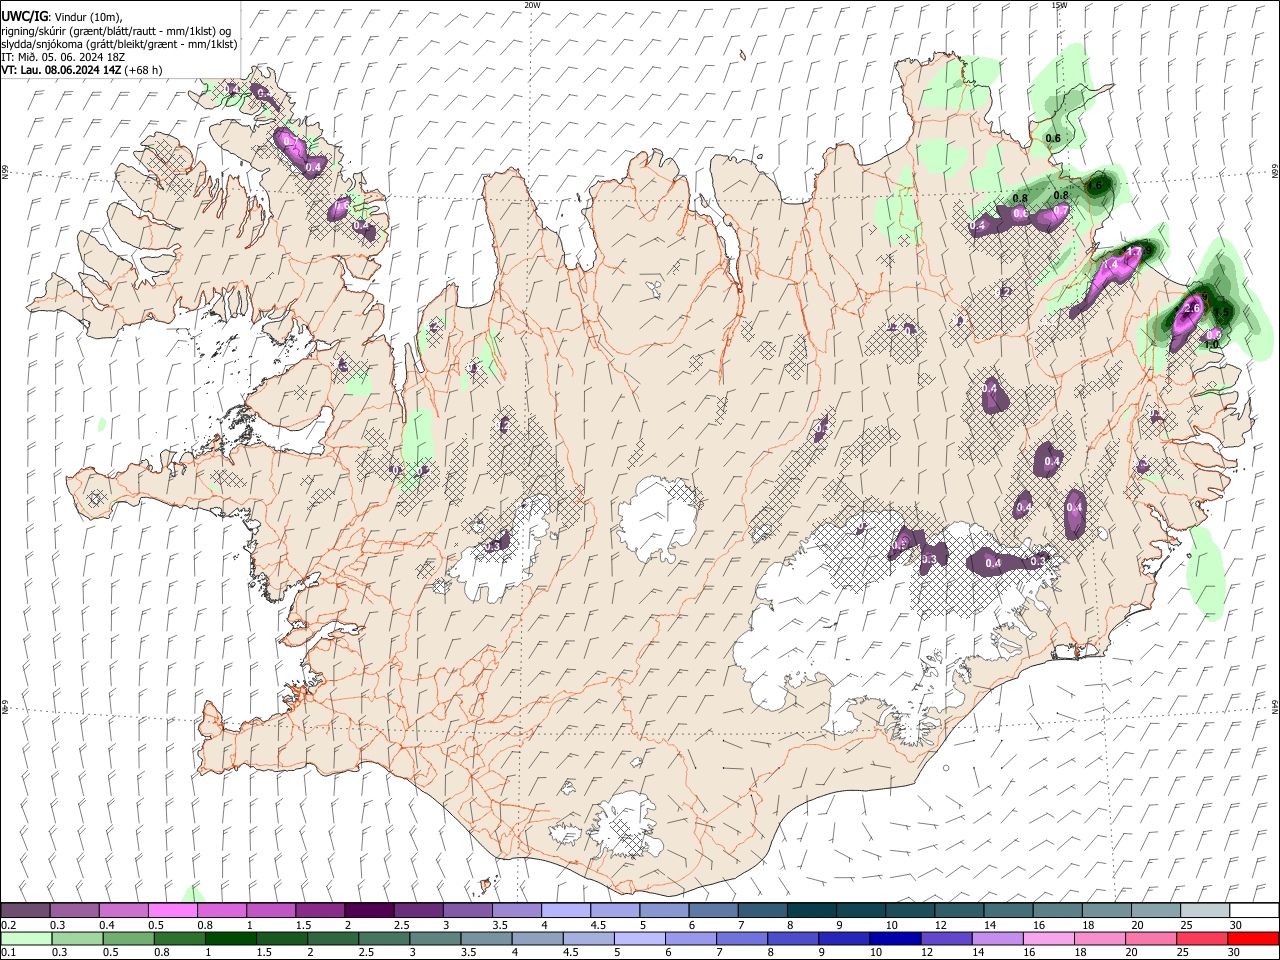Pick the 6 slate-blue swatch in the snow scale
The width and height of the screenshot is (1280, 960).
click(712, 910)
